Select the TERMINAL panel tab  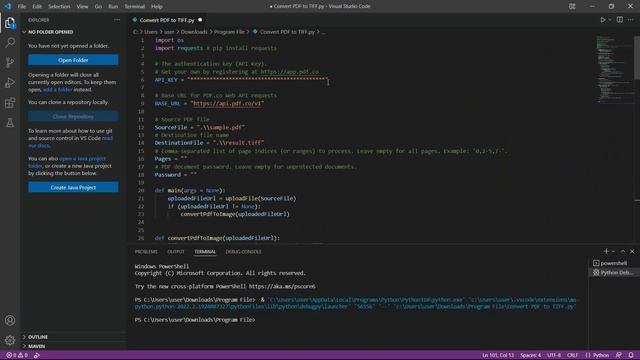point(205,251)
